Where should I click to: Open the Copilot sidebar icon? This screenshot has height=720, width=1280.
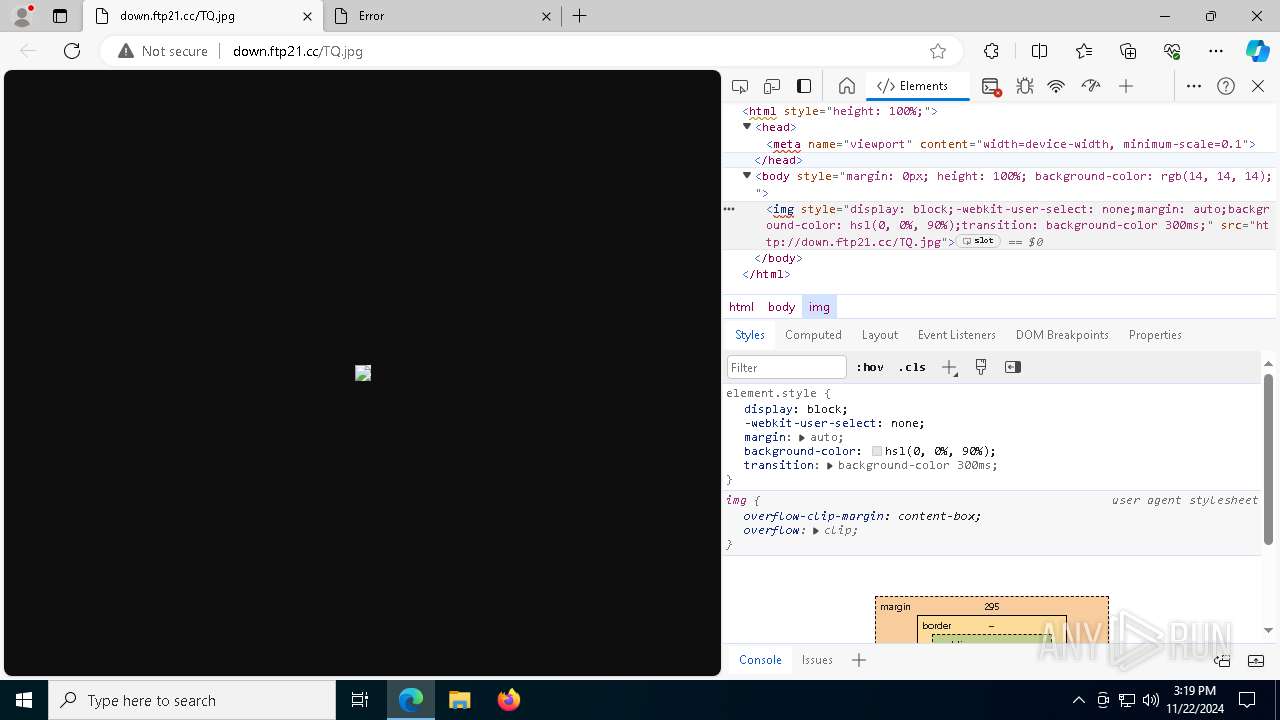[x=1257, y=51]
